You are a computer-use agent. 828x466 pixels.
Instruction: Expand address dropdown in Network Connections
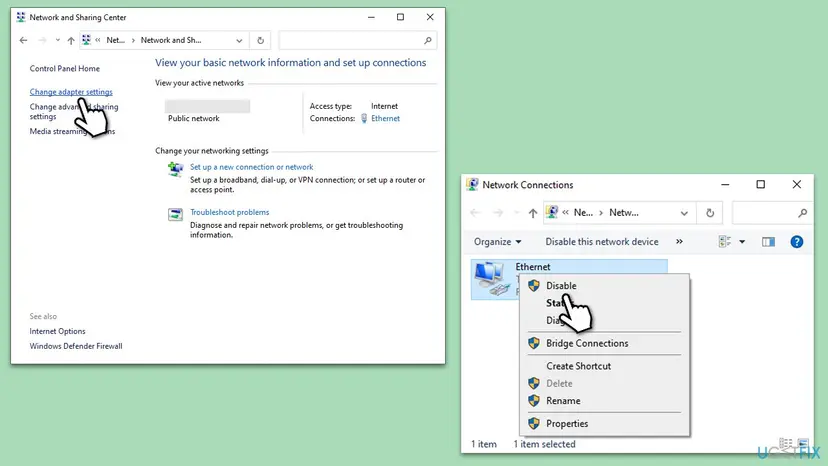(x=684, y=213)
